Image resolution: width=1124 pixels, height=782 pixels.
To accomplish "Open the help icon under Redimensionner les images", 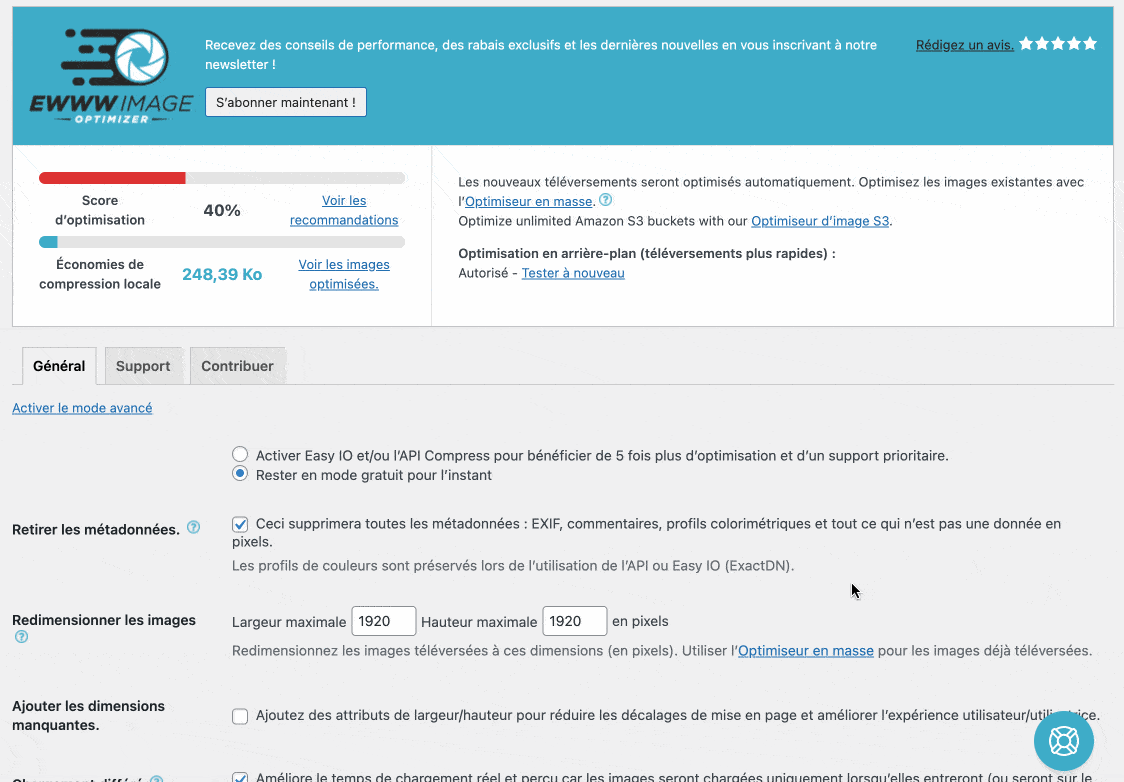I will pyautogui.click(x=18, y=637).
